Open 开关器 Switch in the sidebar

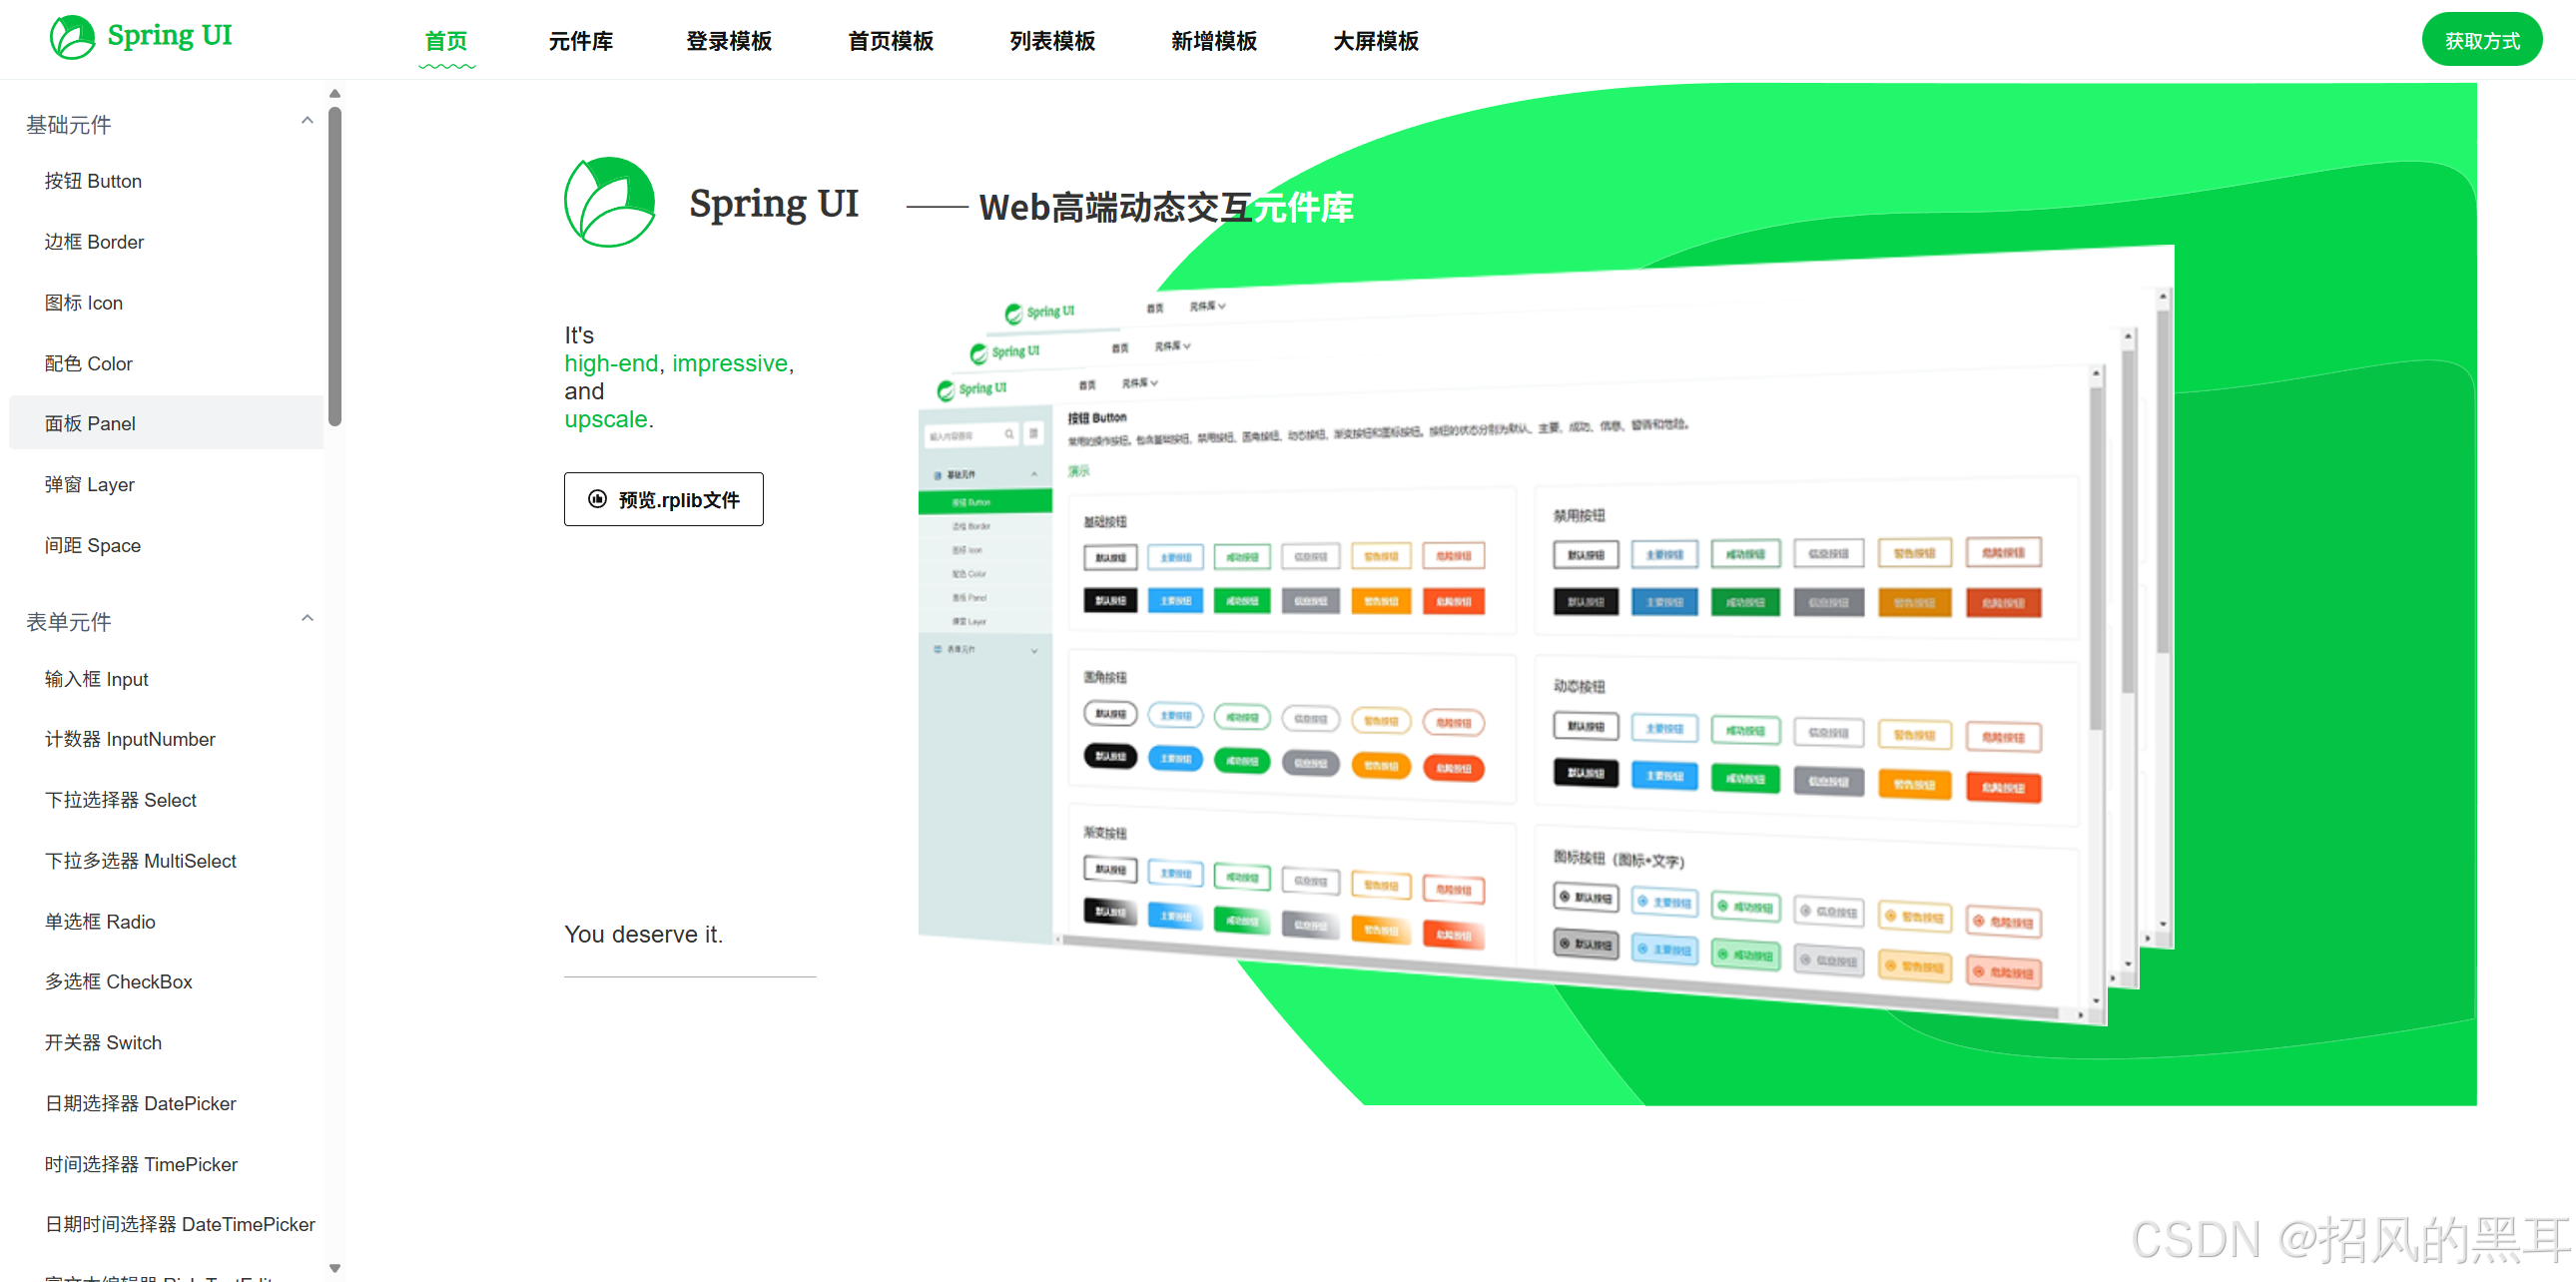tap(103, 1043)
